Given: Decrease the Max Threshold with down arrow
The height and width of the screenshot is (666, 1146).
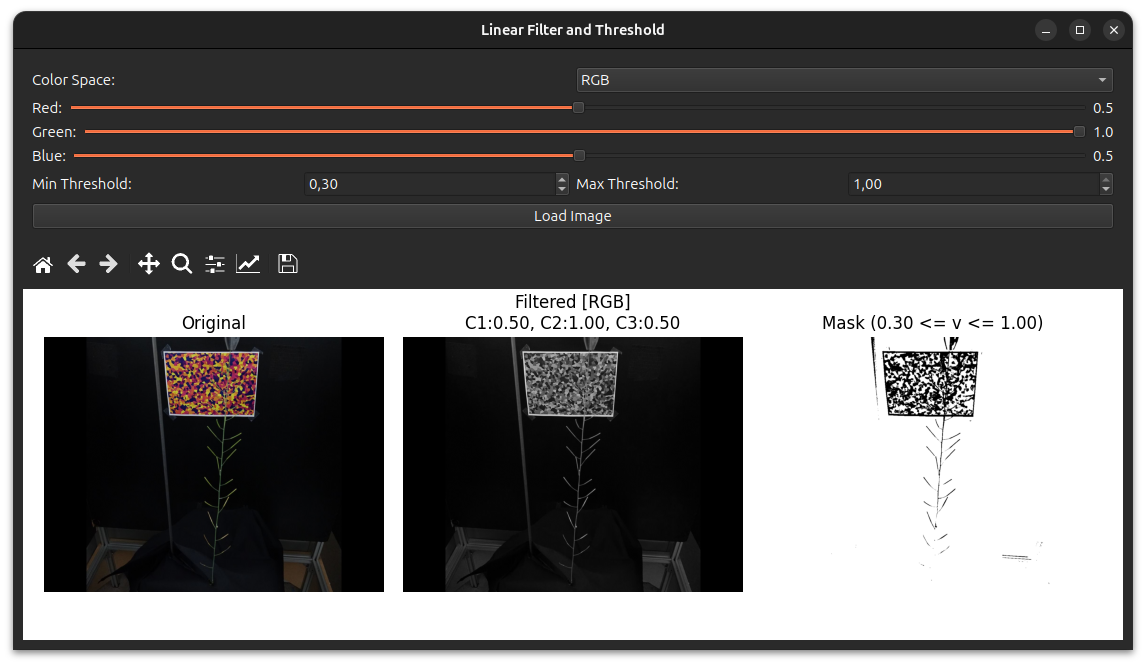Looking at the screenshot, I should point(1106,189).
